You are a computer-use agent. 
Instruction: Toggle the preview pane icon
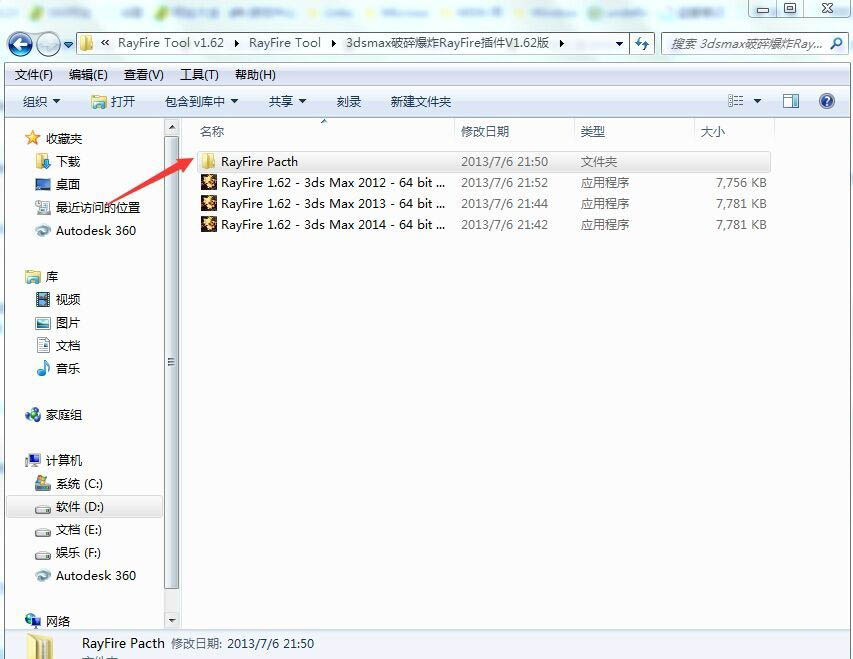point(791,101)
